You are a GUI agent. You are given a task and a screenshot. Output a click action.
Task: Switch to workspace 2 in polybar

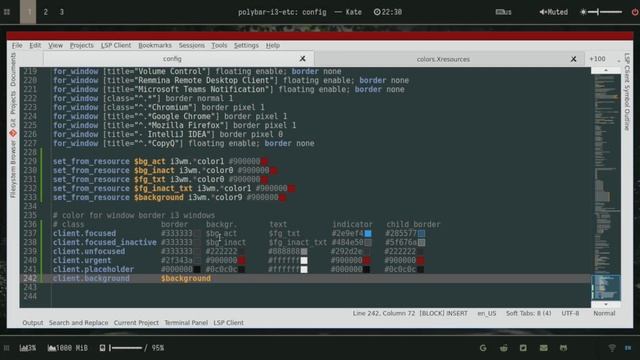(x=46, y=12)
